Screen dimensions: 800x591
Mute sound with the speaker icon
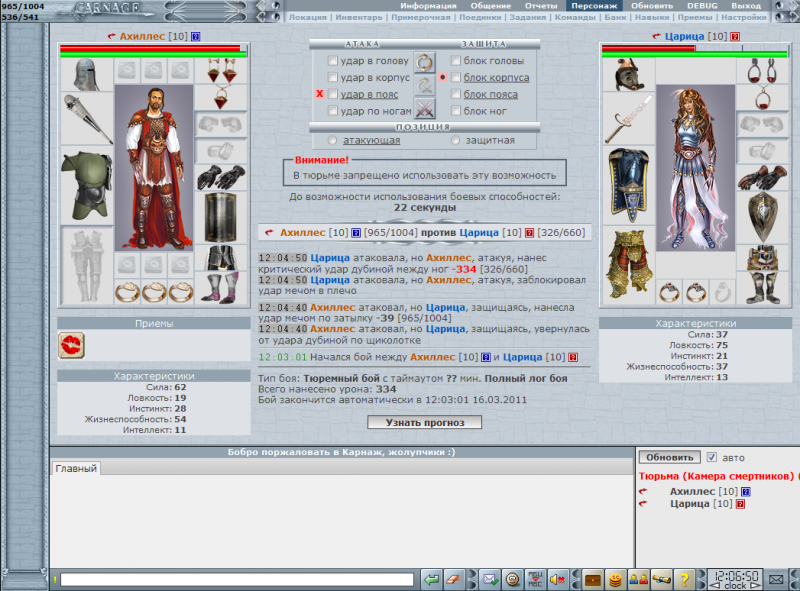558,579
